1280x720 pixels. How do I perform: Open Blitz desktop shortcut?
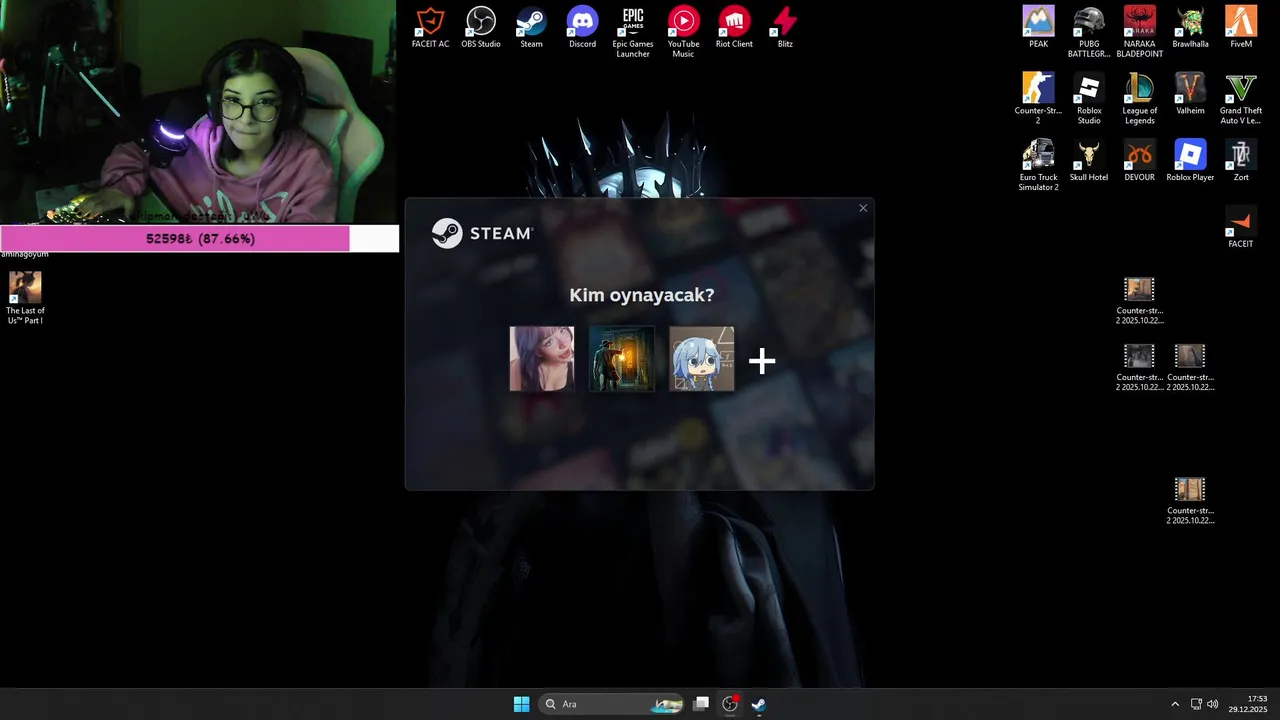pyautogui.click(x=785, y=28)
